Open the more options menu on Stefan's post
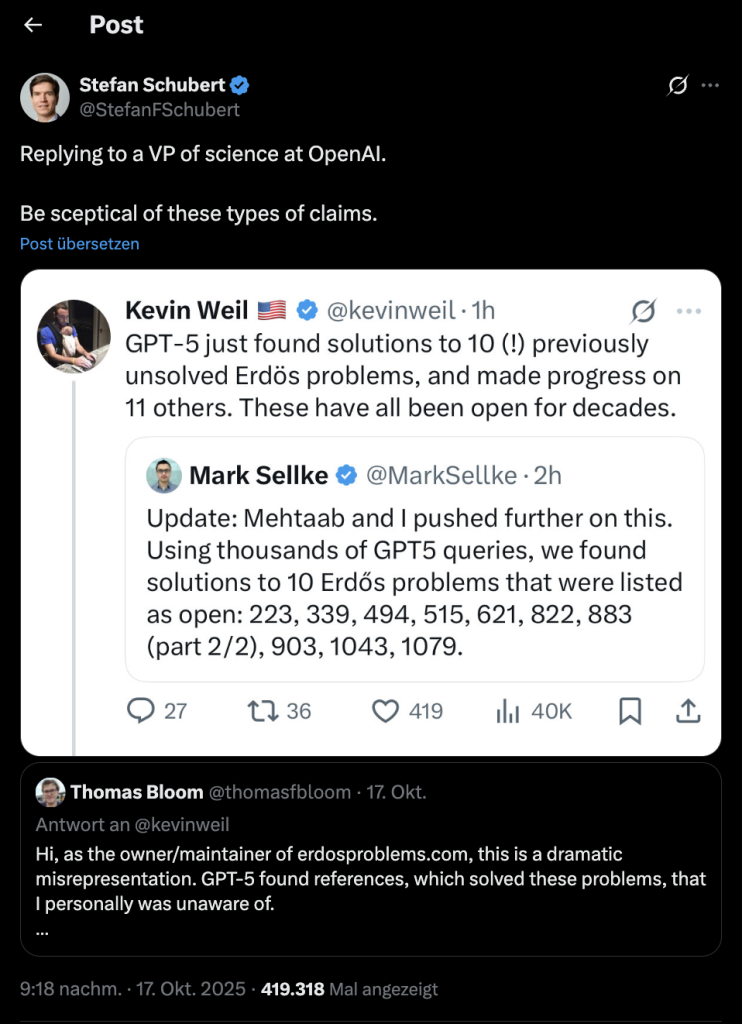The image size is (742, 1024). (x=710, y=86)
